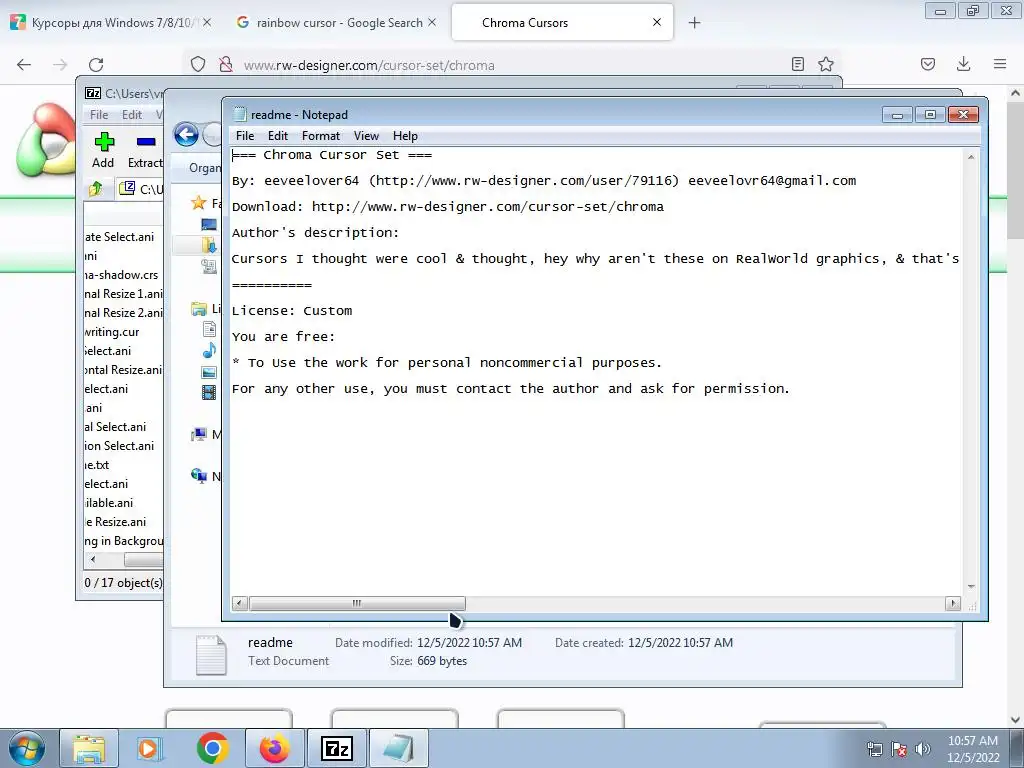The width and height of the screenshot is (1024, 768).
Task: Click Notepad scroll left arrow
Action: (240, 603)
